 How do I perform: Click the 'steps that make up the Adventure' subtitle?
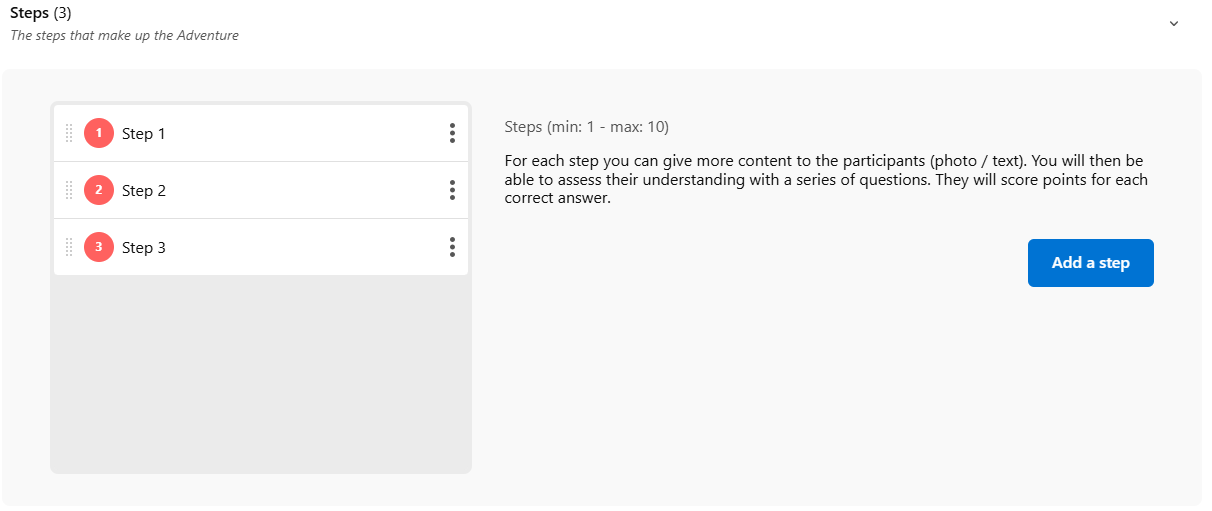point(124,35)
